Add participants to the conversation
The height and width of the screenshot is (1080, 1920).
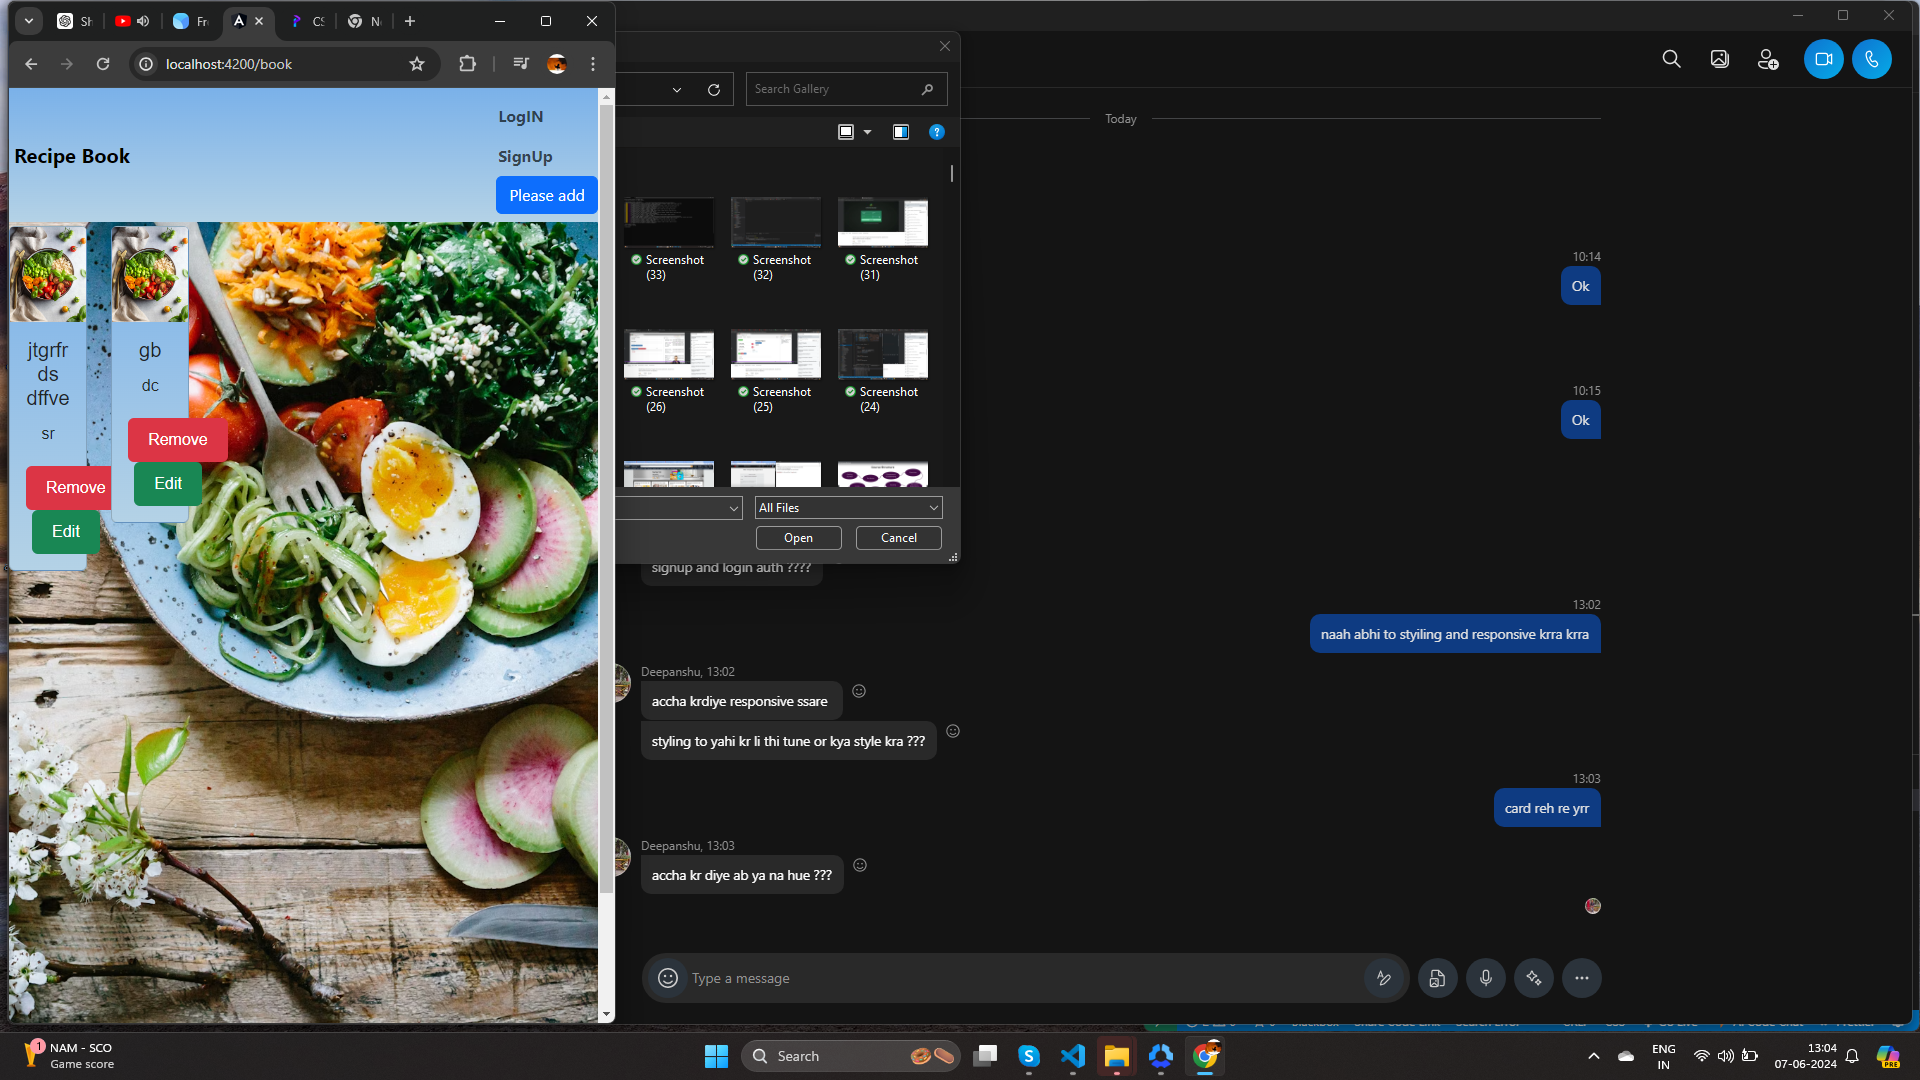click(1767, 60)
